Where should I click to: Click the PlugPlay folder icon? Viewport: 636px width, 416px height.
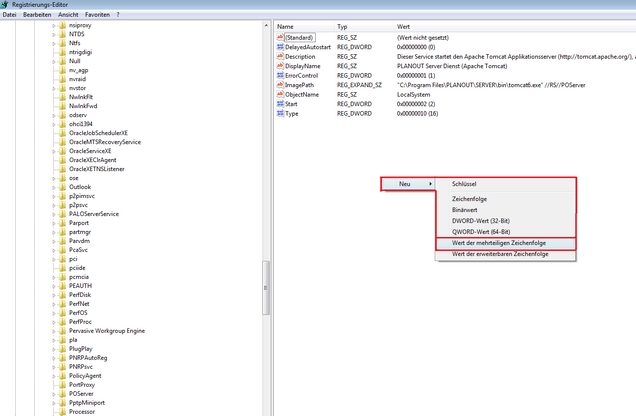pyautogui.click(x=62, y=349)
